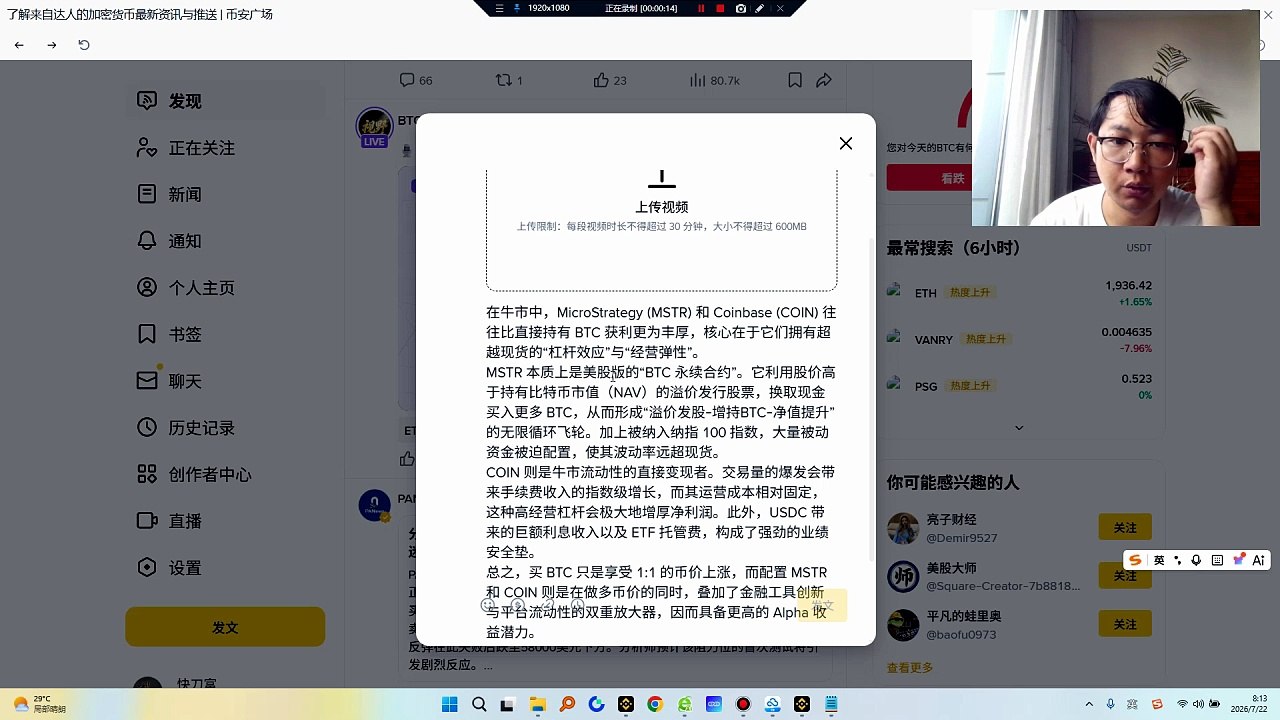Click the Sogou IME S icon
This screenshot has height=720, width=1280.
tap(1135, 560)
